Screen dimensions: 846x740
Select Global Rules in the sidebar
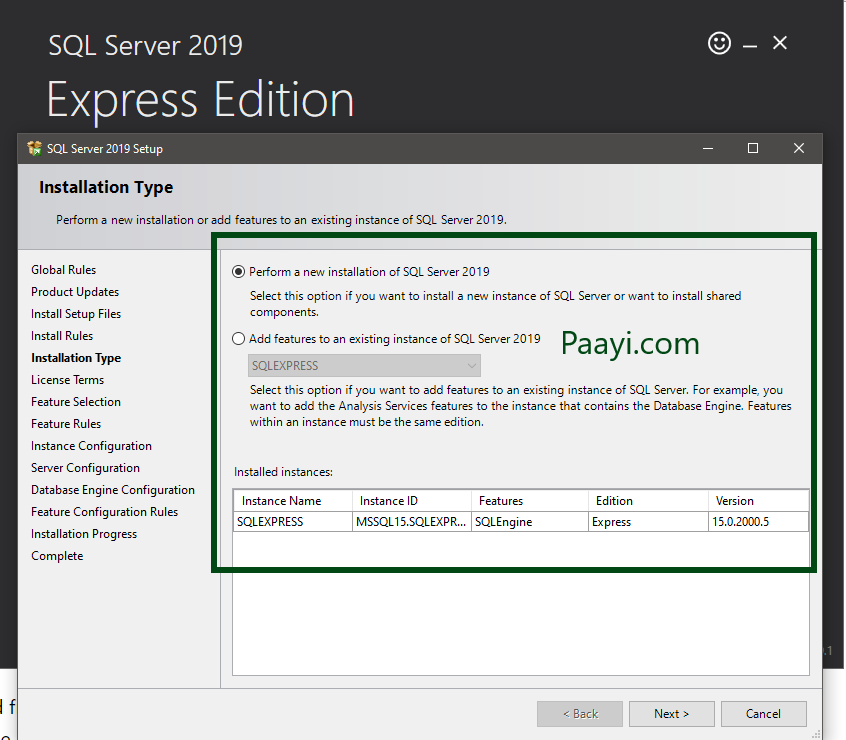click(63, 269)
